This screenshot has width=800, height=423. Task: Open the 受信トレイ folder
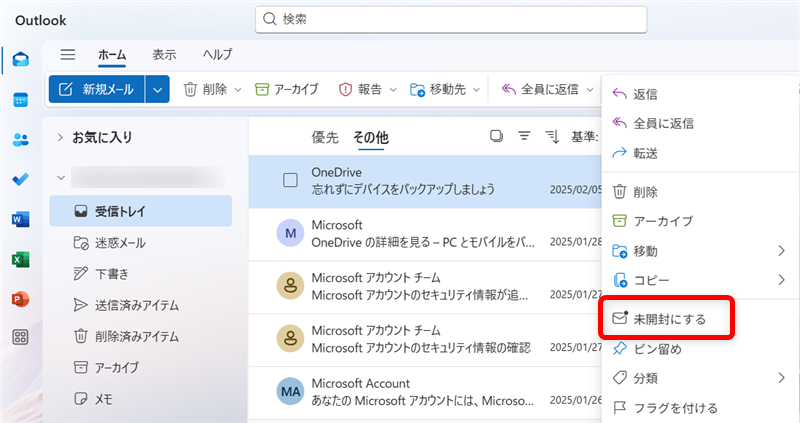(141, 211)
